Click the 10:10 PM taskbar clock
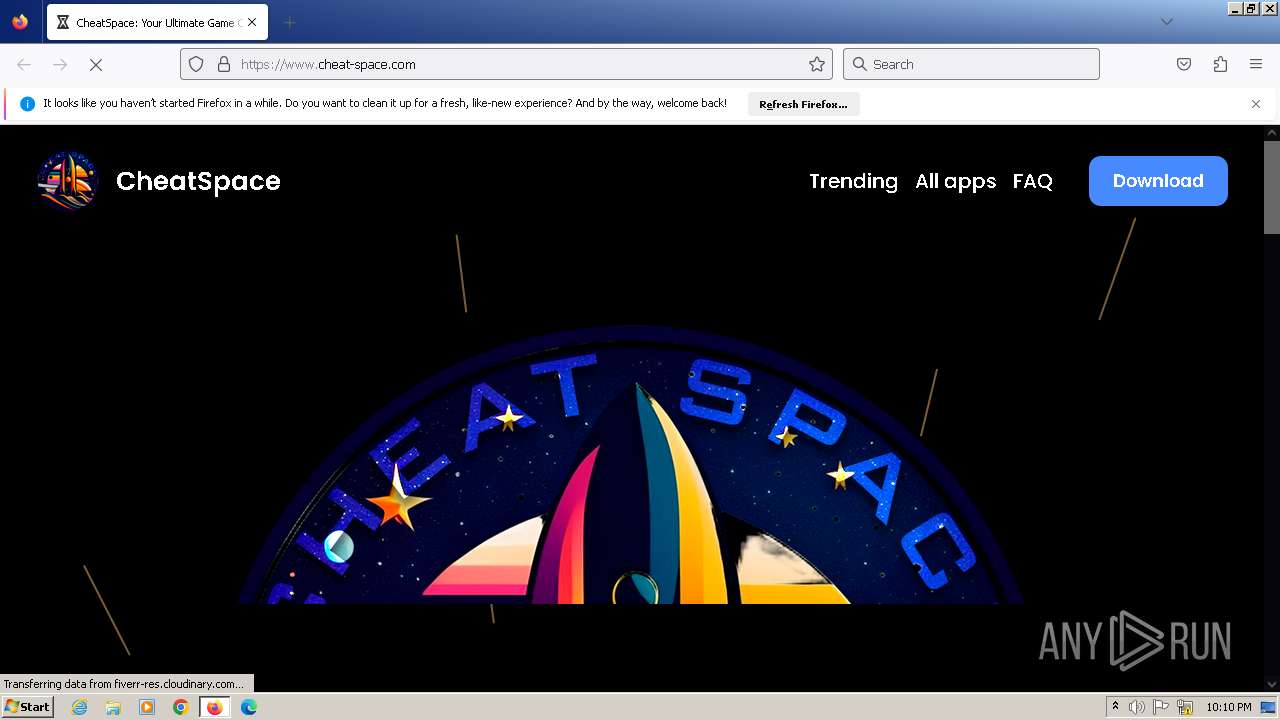This screenshot has width=1280, height=720. coord(1229,707)
